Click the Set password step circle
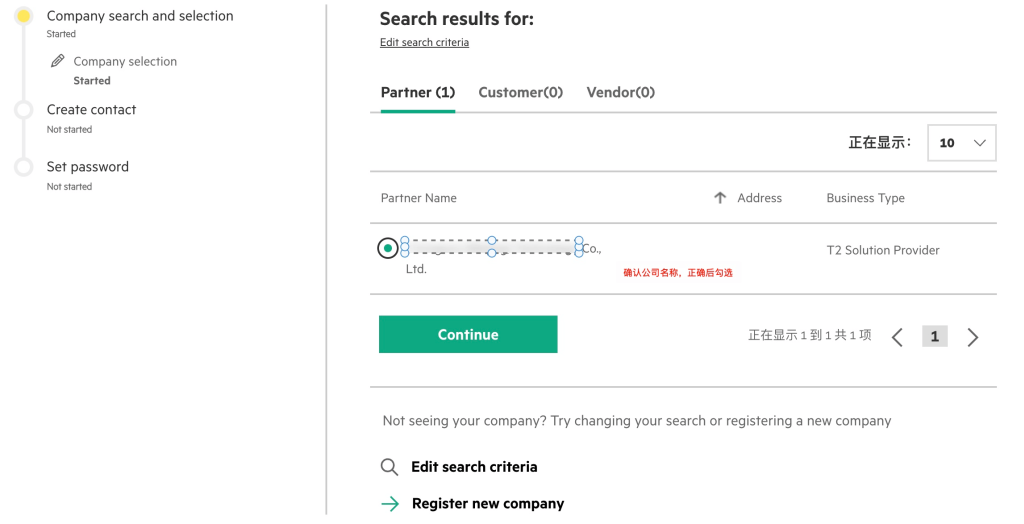 pos(24,167)
